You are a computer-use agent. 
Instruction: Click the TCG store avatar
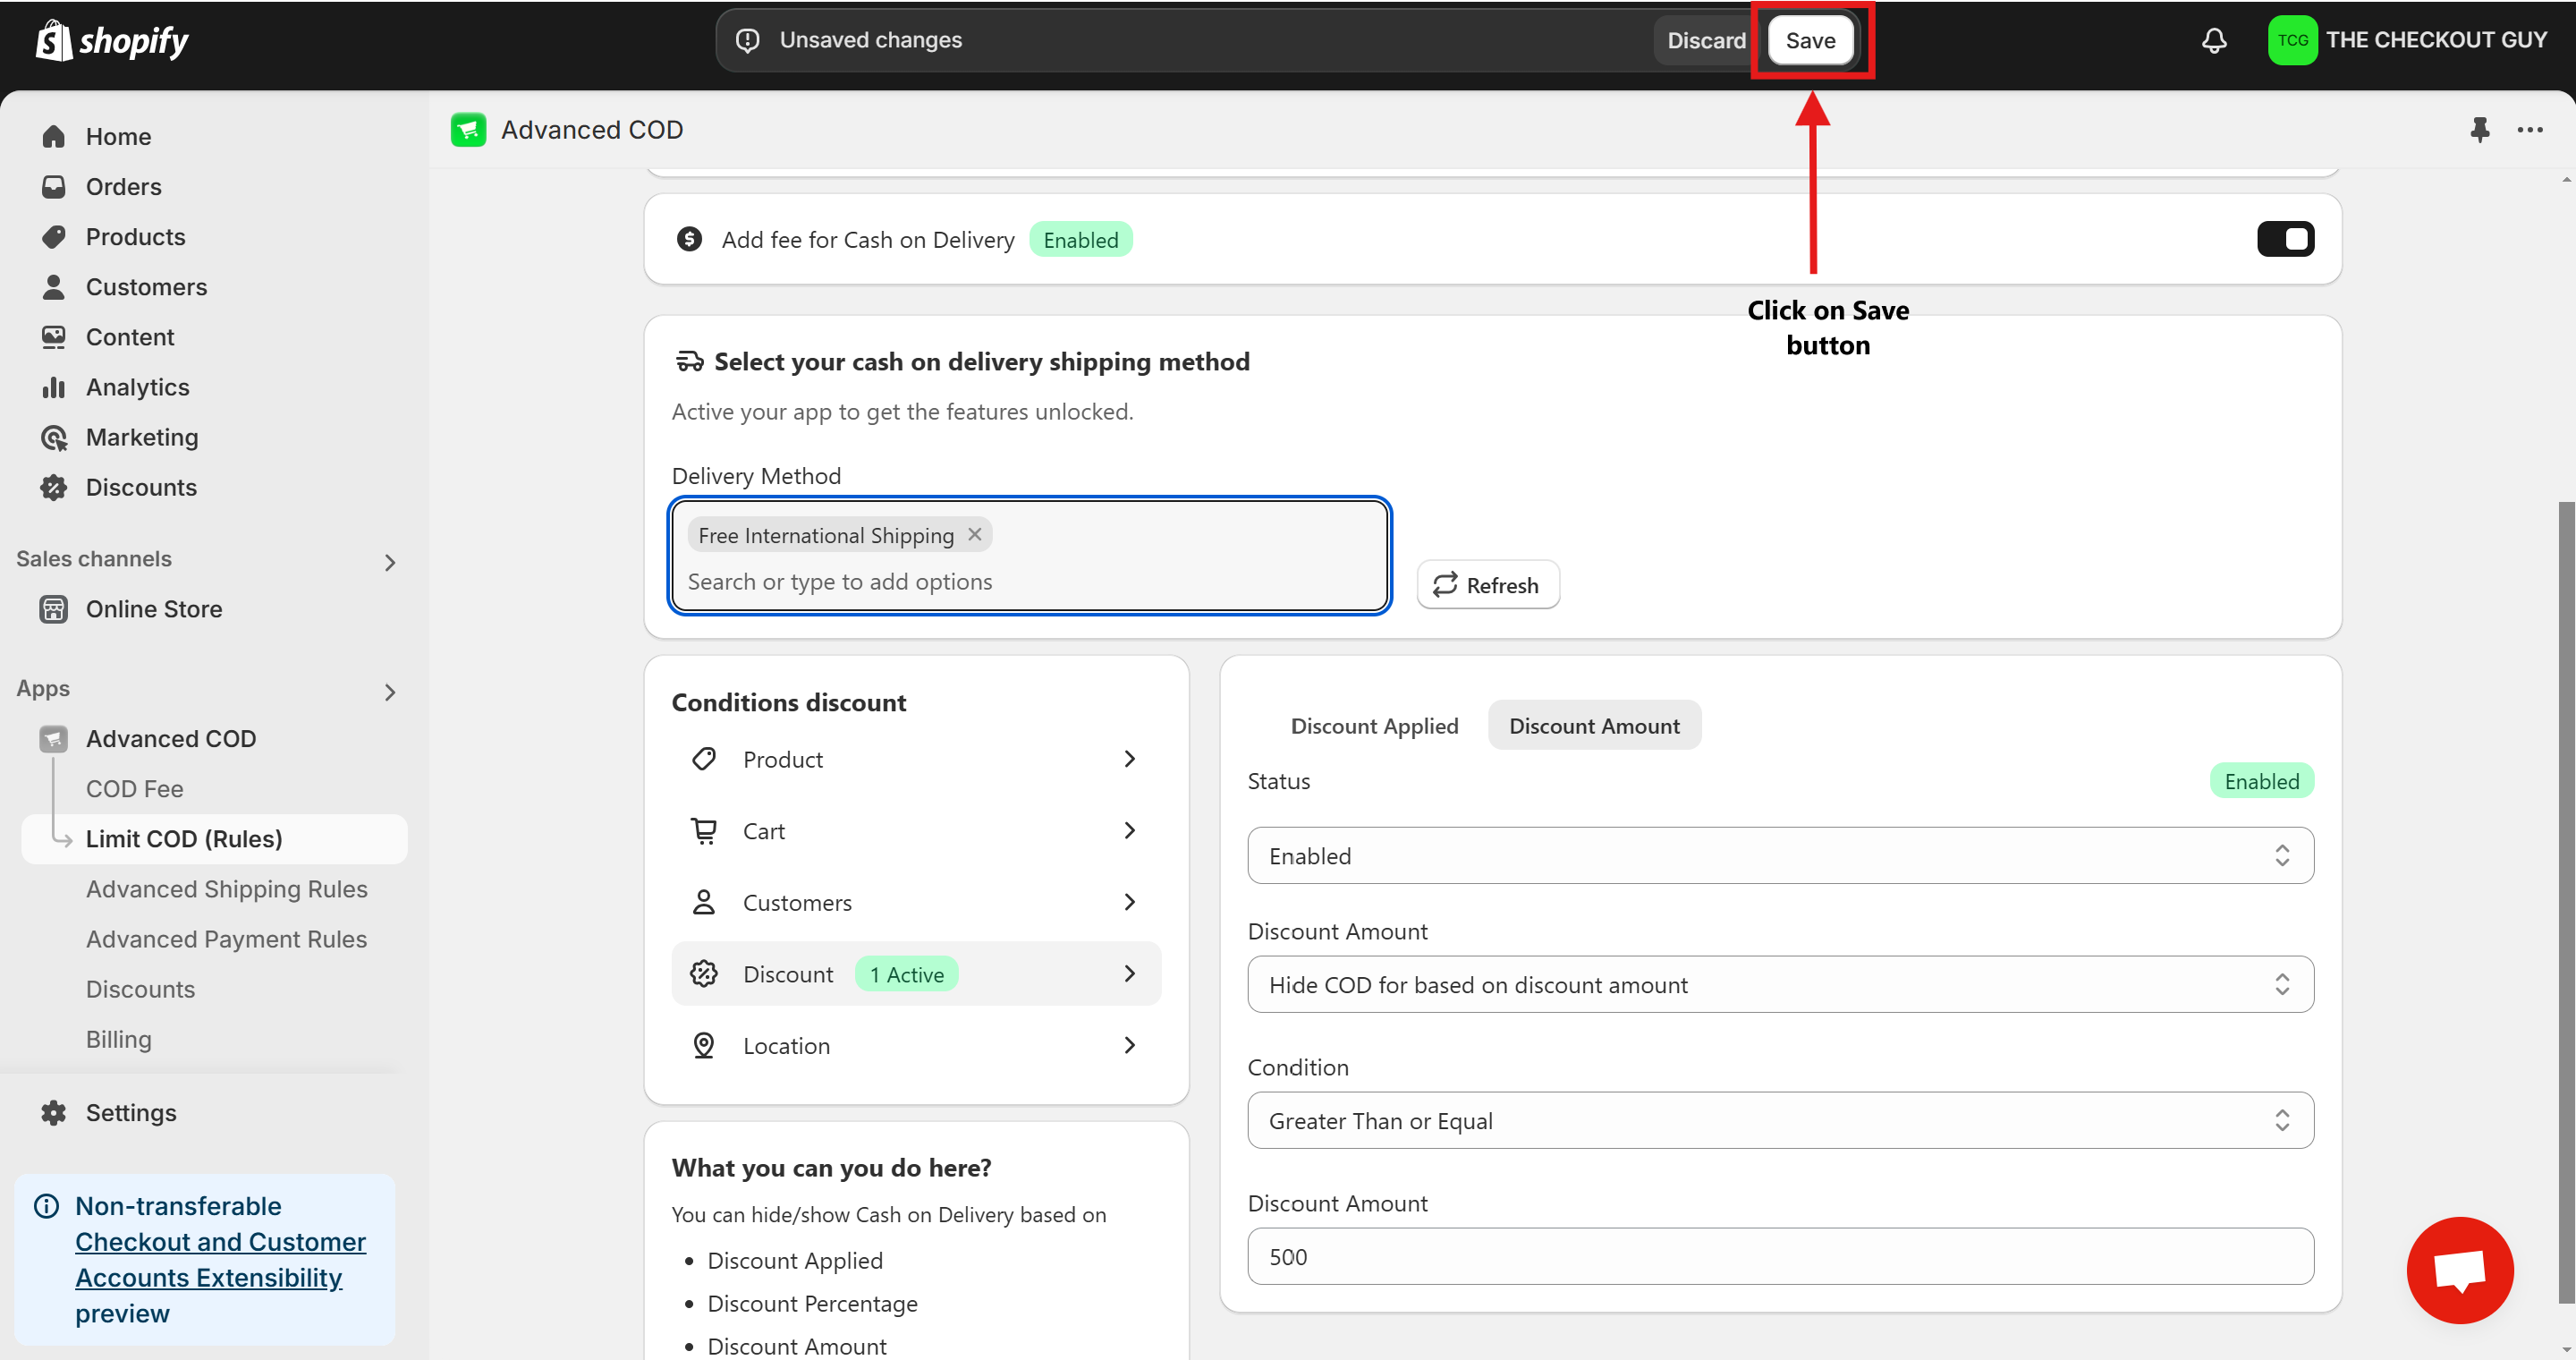[x=2292, y=40]
